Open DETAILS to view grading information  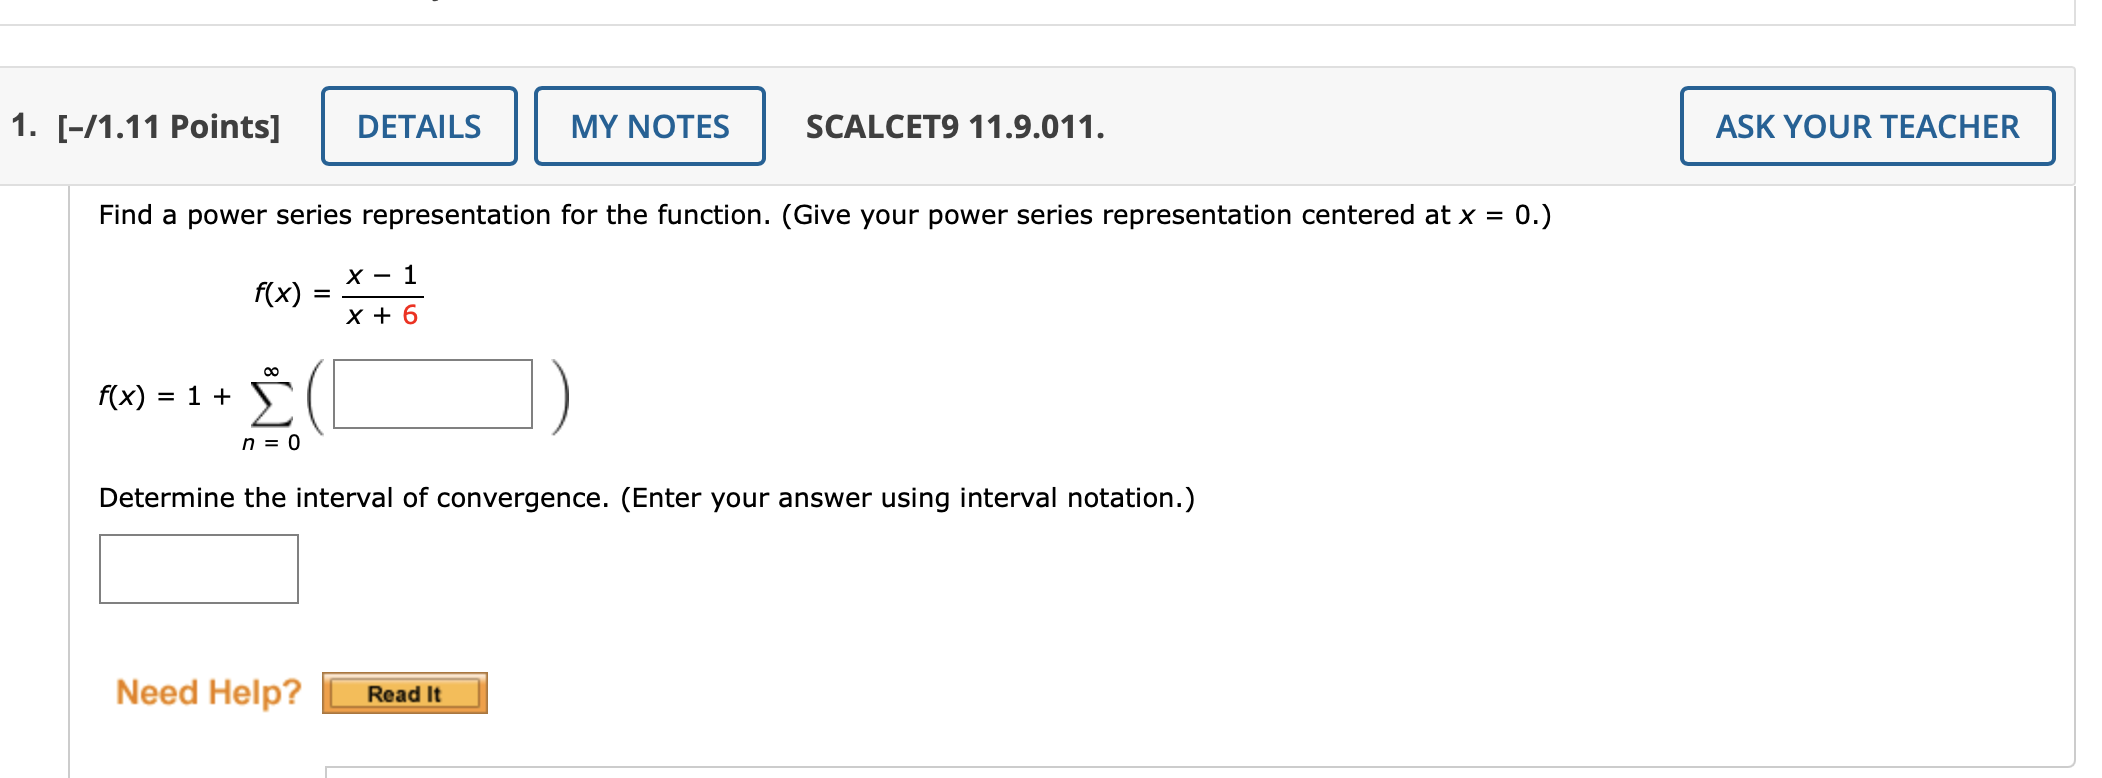tap(419, 126)
